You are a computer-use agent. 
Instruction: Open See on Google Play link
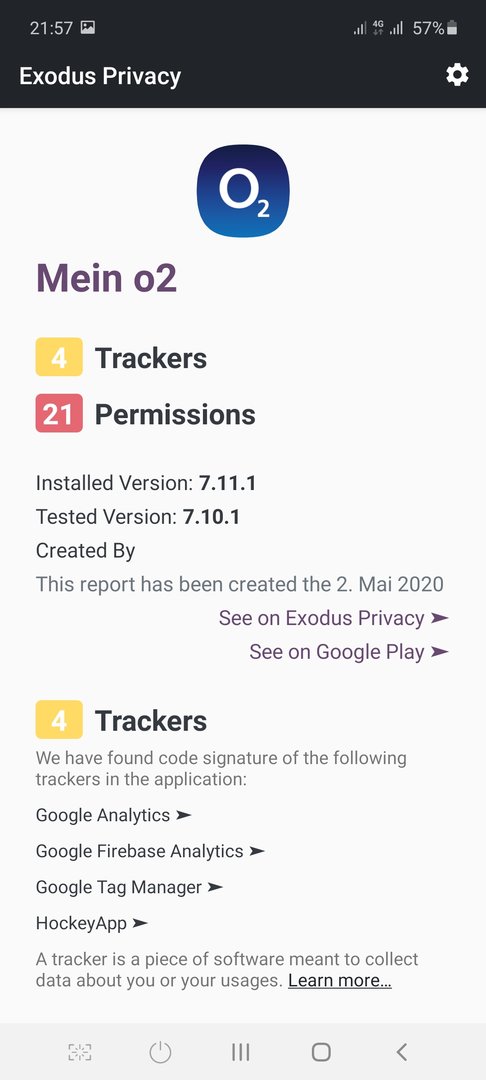pos(349,652)
